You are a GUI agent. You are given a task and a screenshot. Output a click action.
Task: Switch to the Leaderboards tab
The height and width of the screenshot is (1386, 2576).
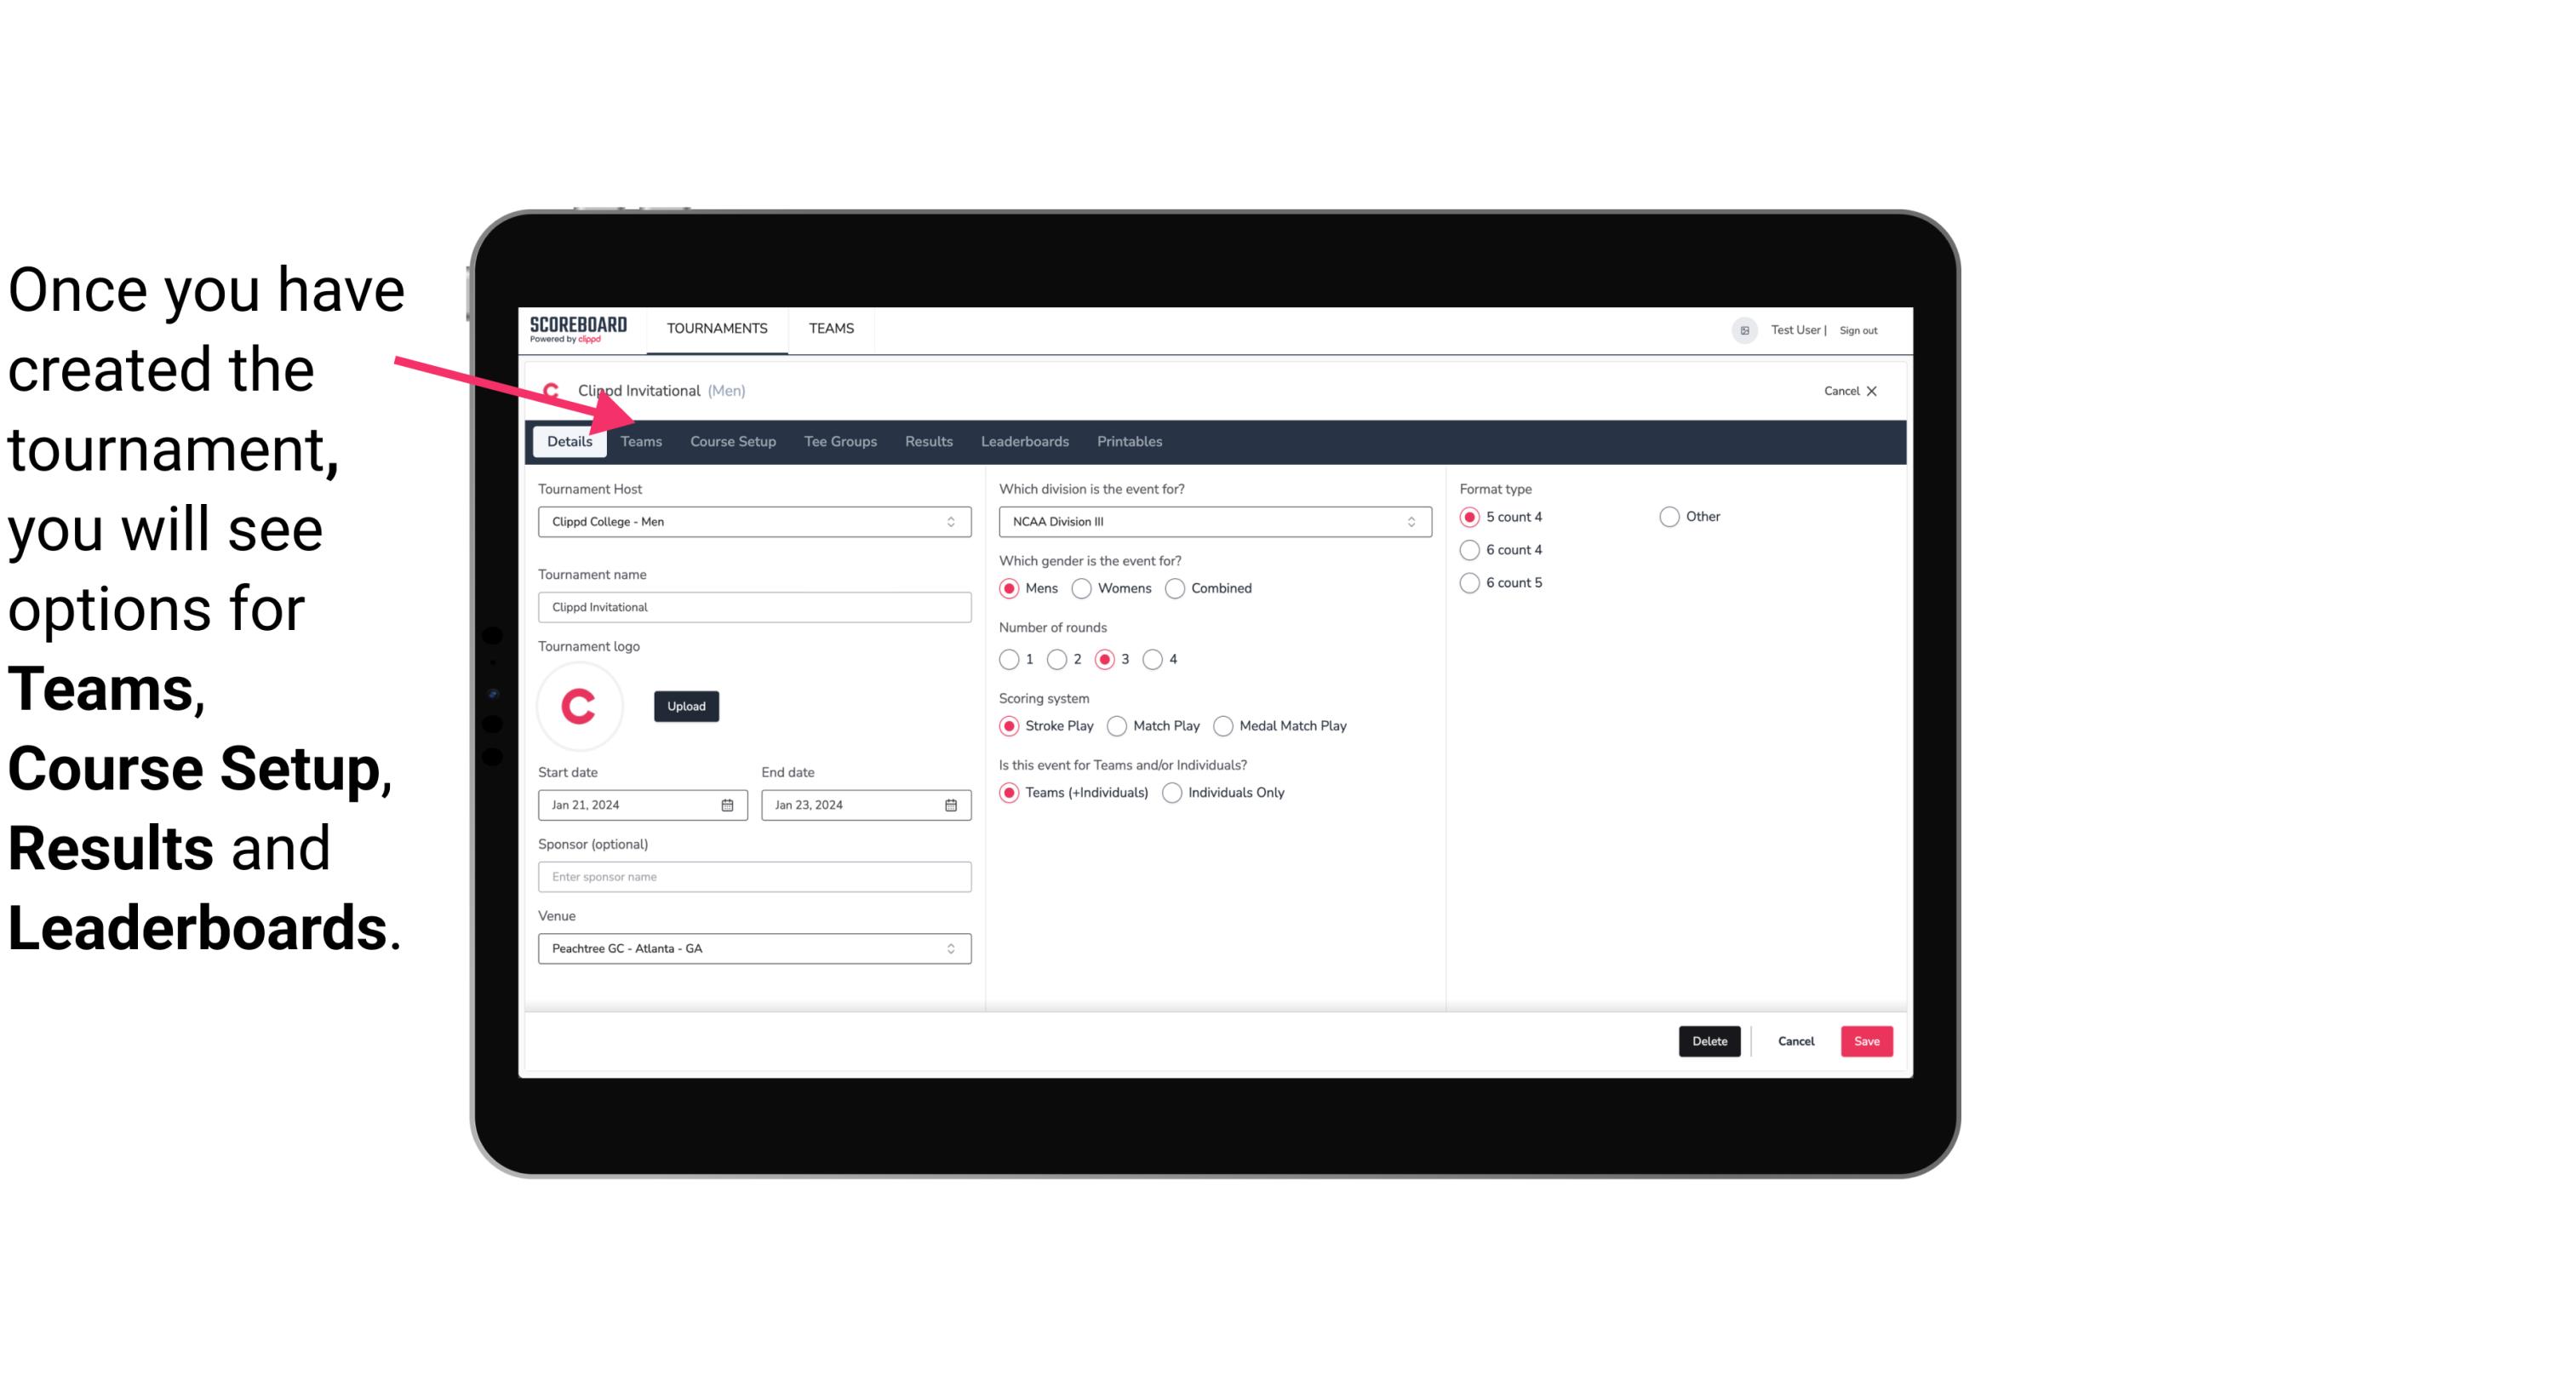(x=1023, y=440)
